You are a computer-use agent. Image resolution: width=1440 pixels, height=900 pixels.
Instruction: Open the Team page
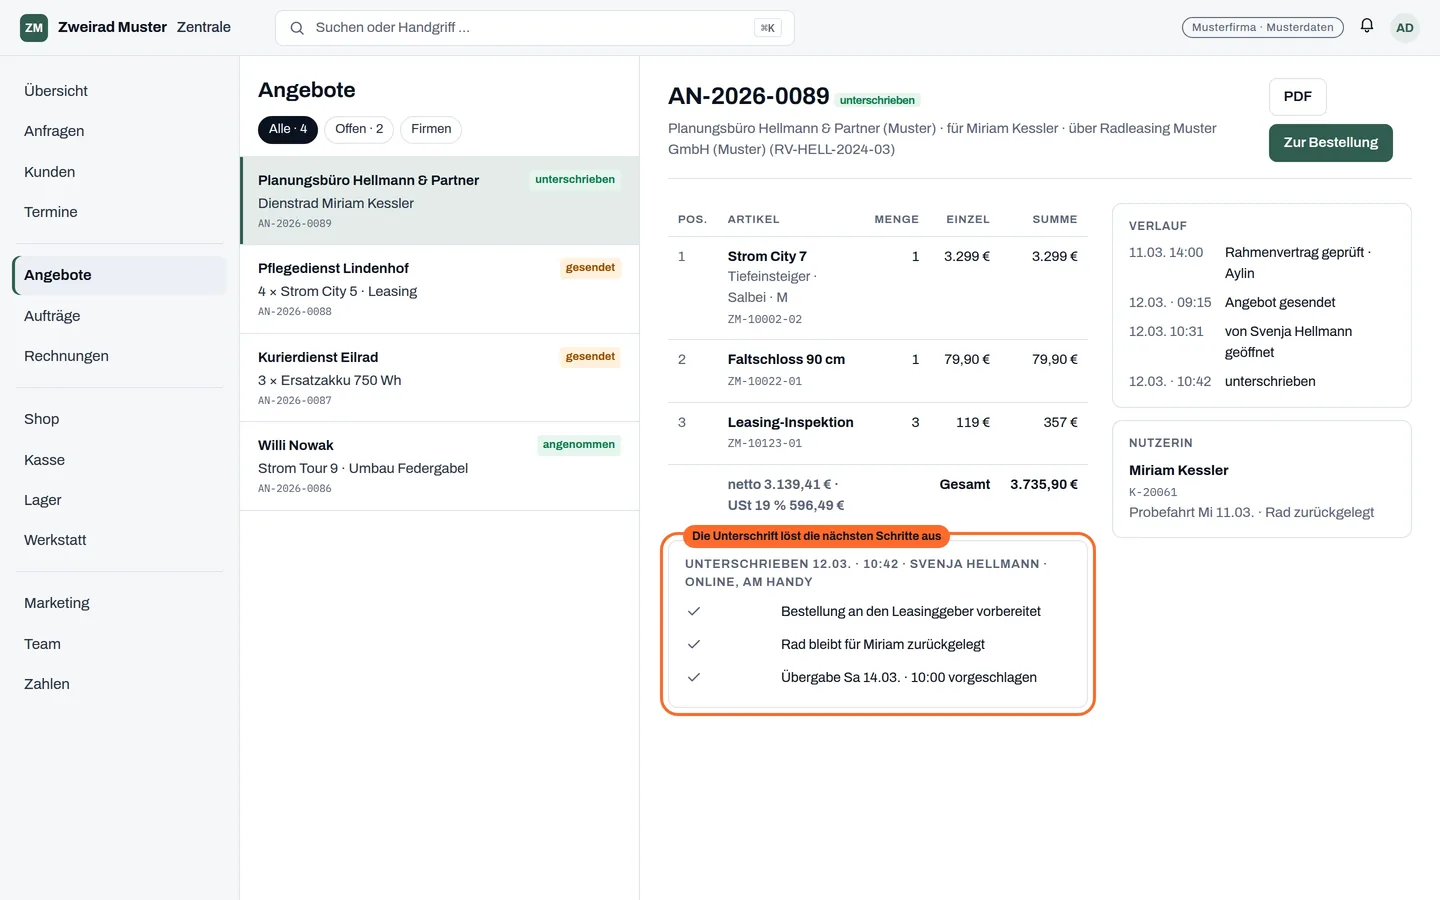click(120, 644)
